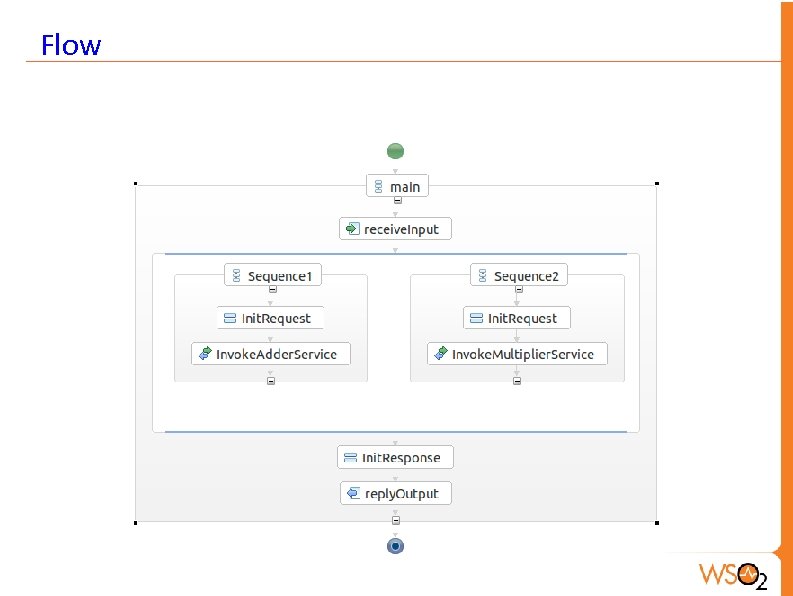Image resolution: width=793 pixels, height=596 pixels.
Task: Click the InvokeAdderService invoke icon
Action: [x=204, y=354]
